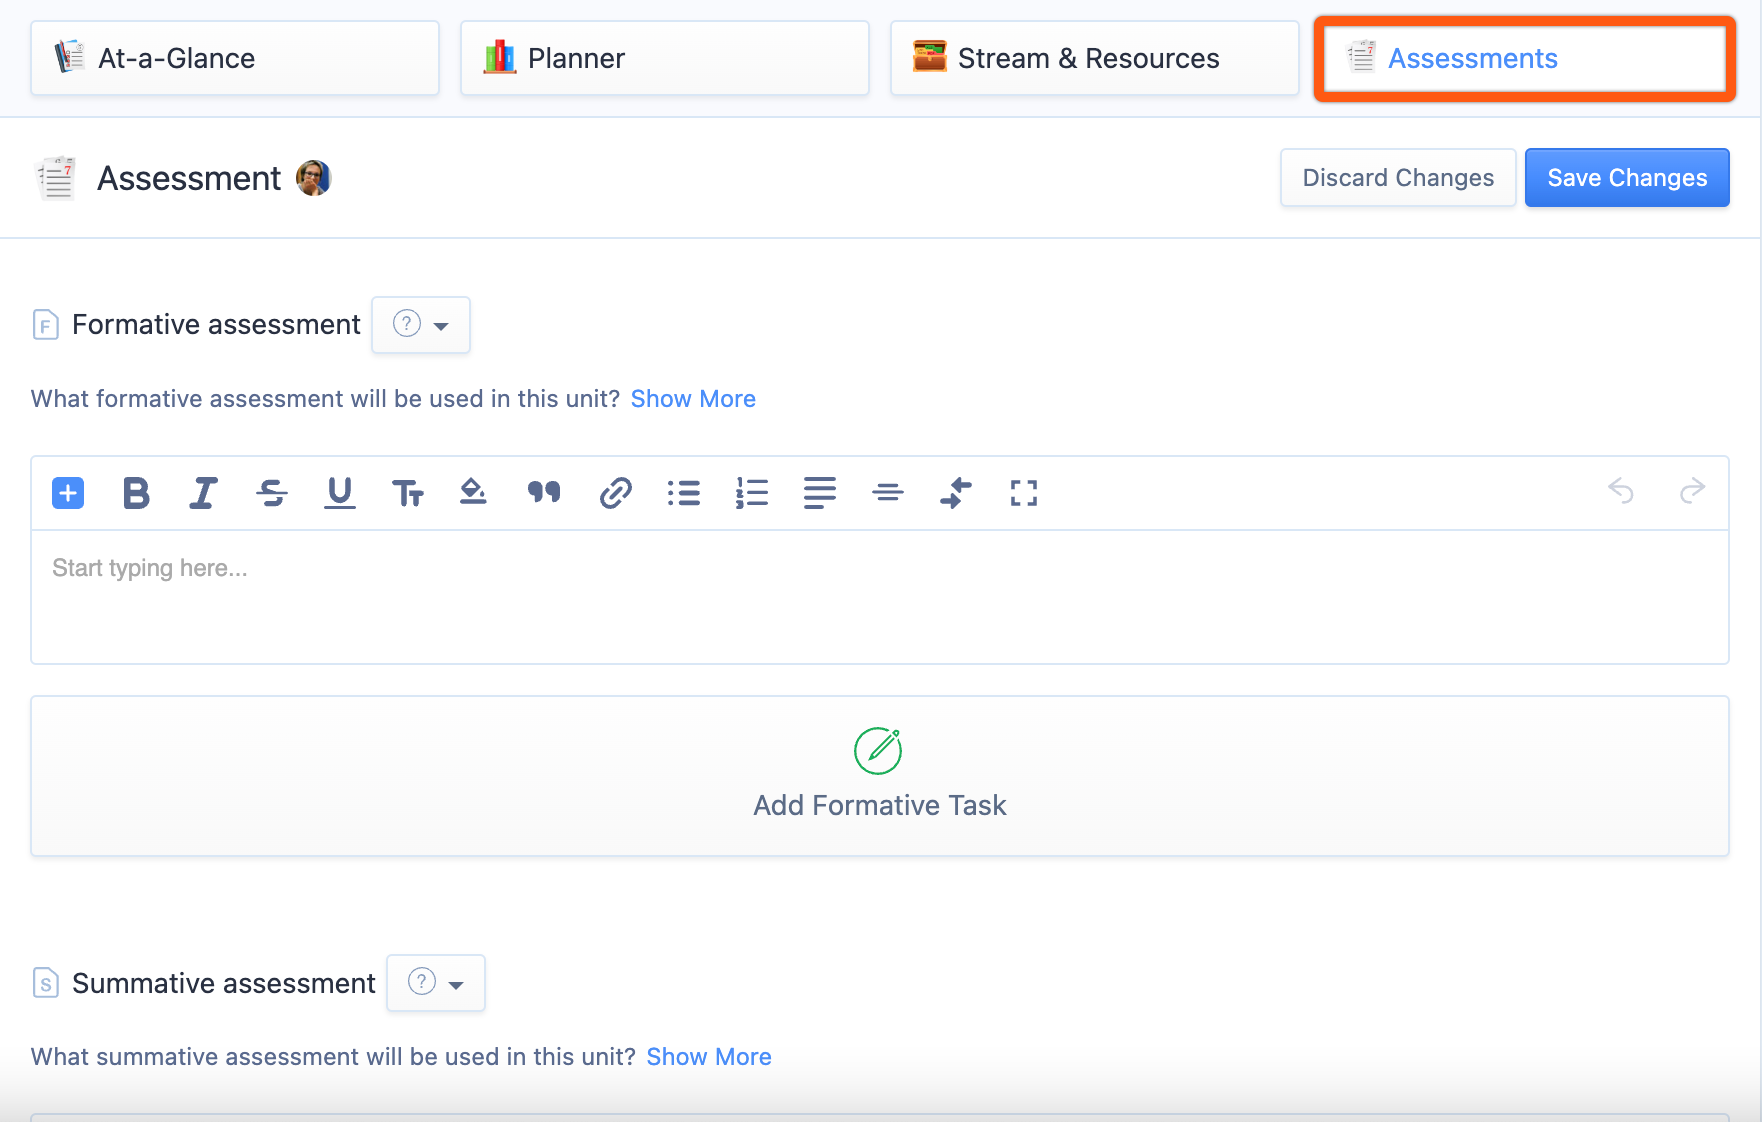The height and width of the screenshot is (1122, 1762).
Task: Toggle strikethrough text formatting
Action: coord(271,493)
